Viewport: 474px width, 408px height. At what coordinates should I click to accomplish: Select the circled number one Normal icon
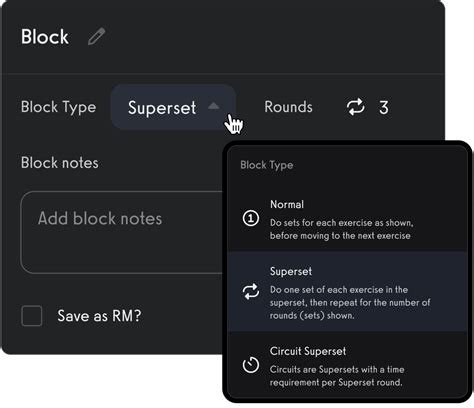[x=251, y=219]
